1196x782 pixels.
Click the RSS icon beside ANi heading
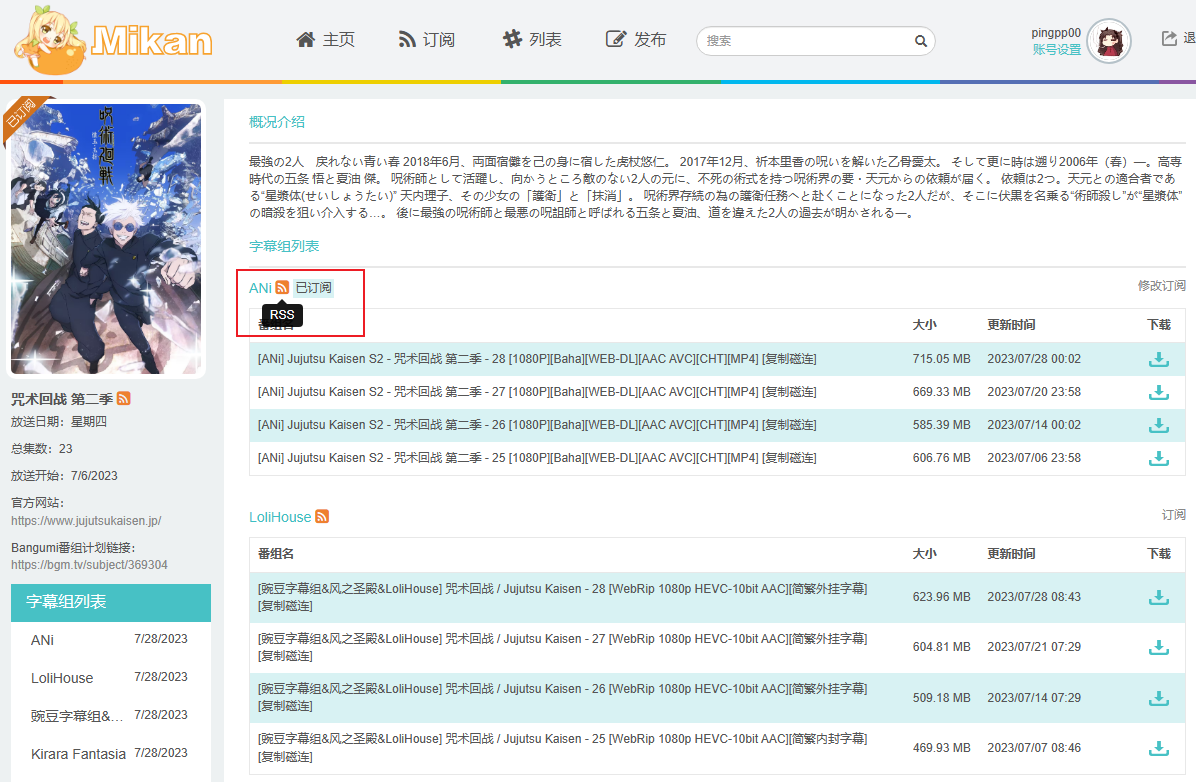click(282, 288)
